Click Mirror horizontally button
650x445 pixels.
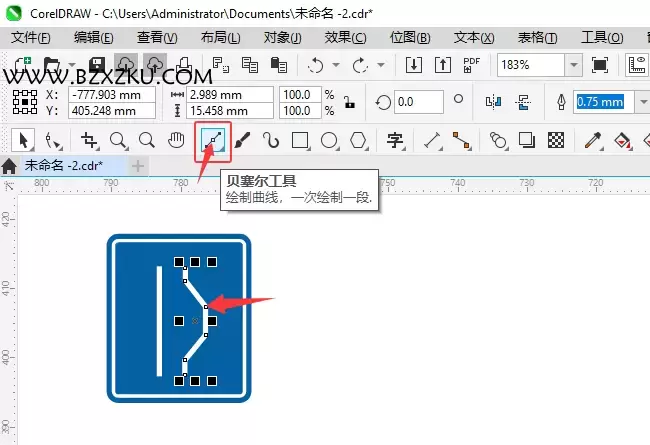pyautogui.click(x=493, y=102)
